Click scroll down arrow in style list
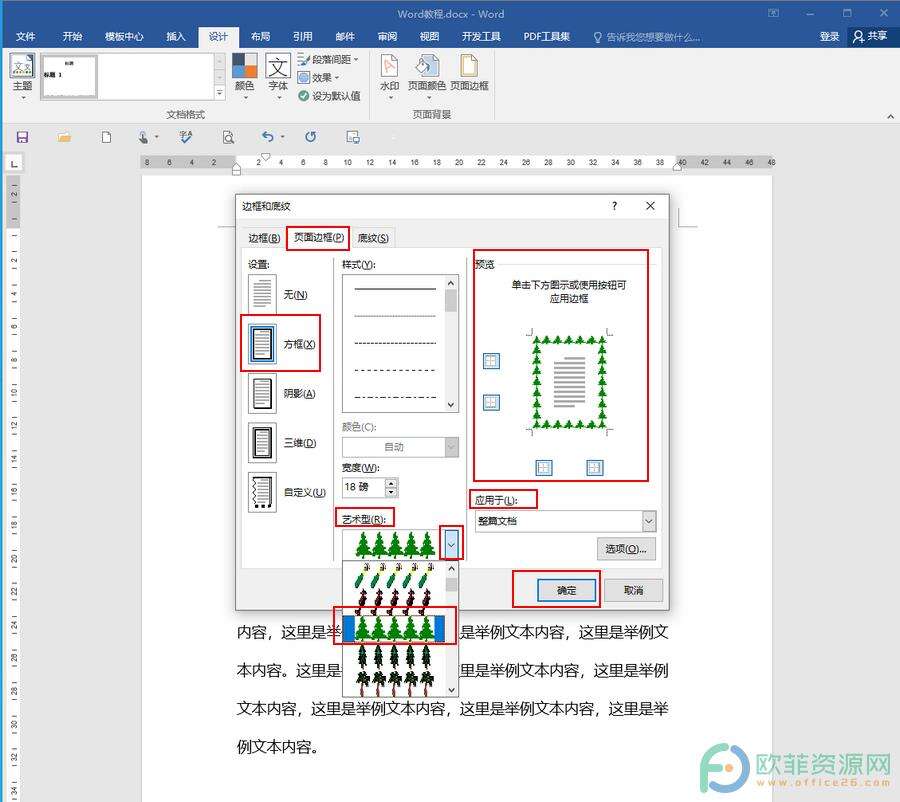 (x=451, y=405)
